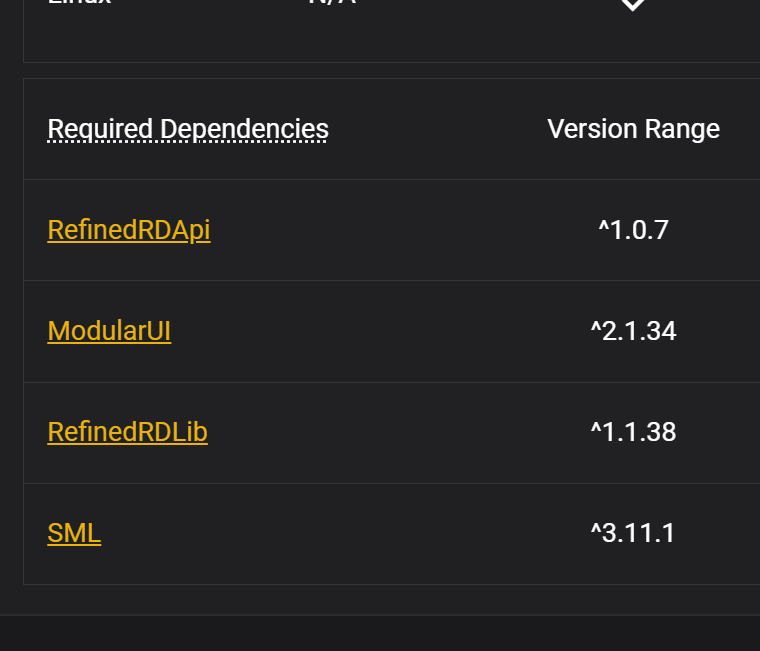Click the ^1.1.38 version range cell
Screen dimensions: 760x651
pos(633,432)
